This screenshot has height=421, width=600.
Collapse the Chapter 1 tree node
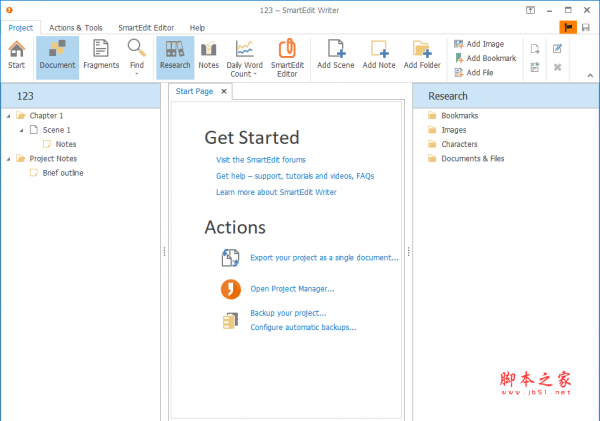pos(8,116)
